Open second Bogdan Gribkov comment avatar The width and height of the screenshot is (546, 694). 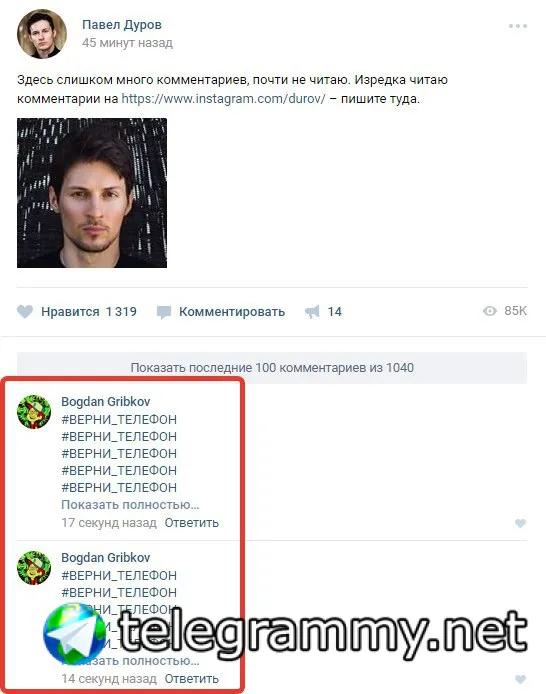pos(34,567)
